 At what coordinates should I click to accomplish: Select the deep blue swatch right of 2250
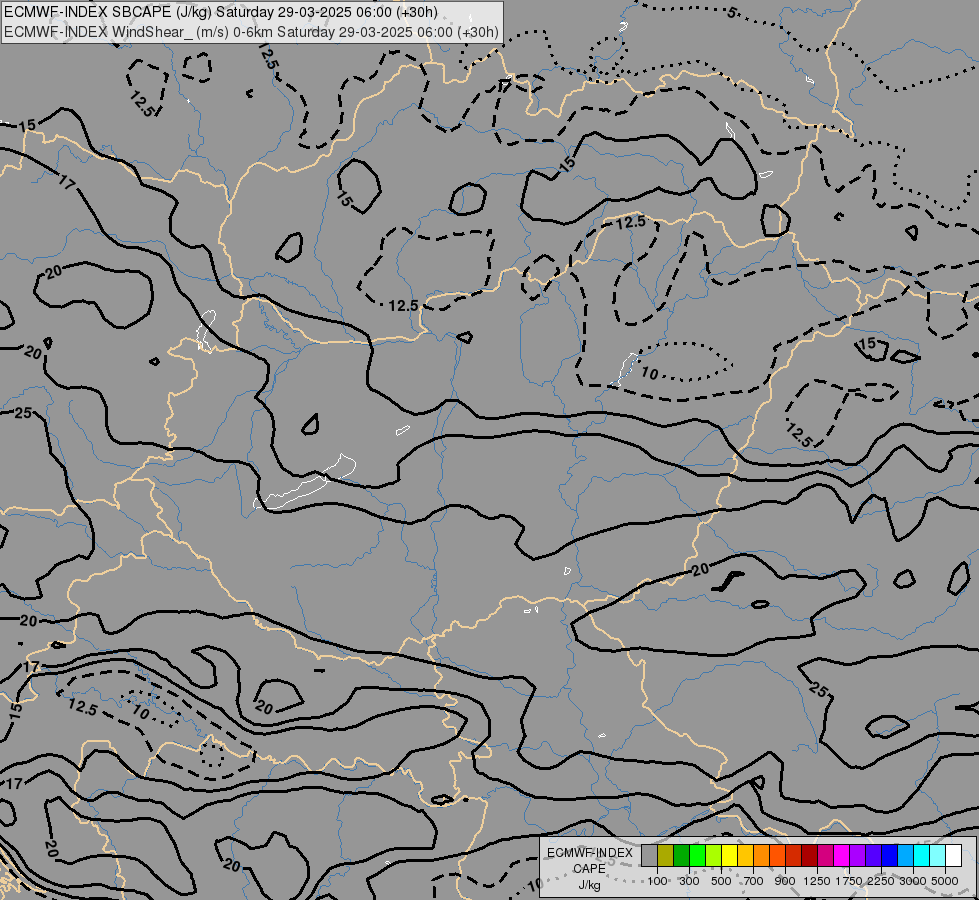click(x=890, y=855)
